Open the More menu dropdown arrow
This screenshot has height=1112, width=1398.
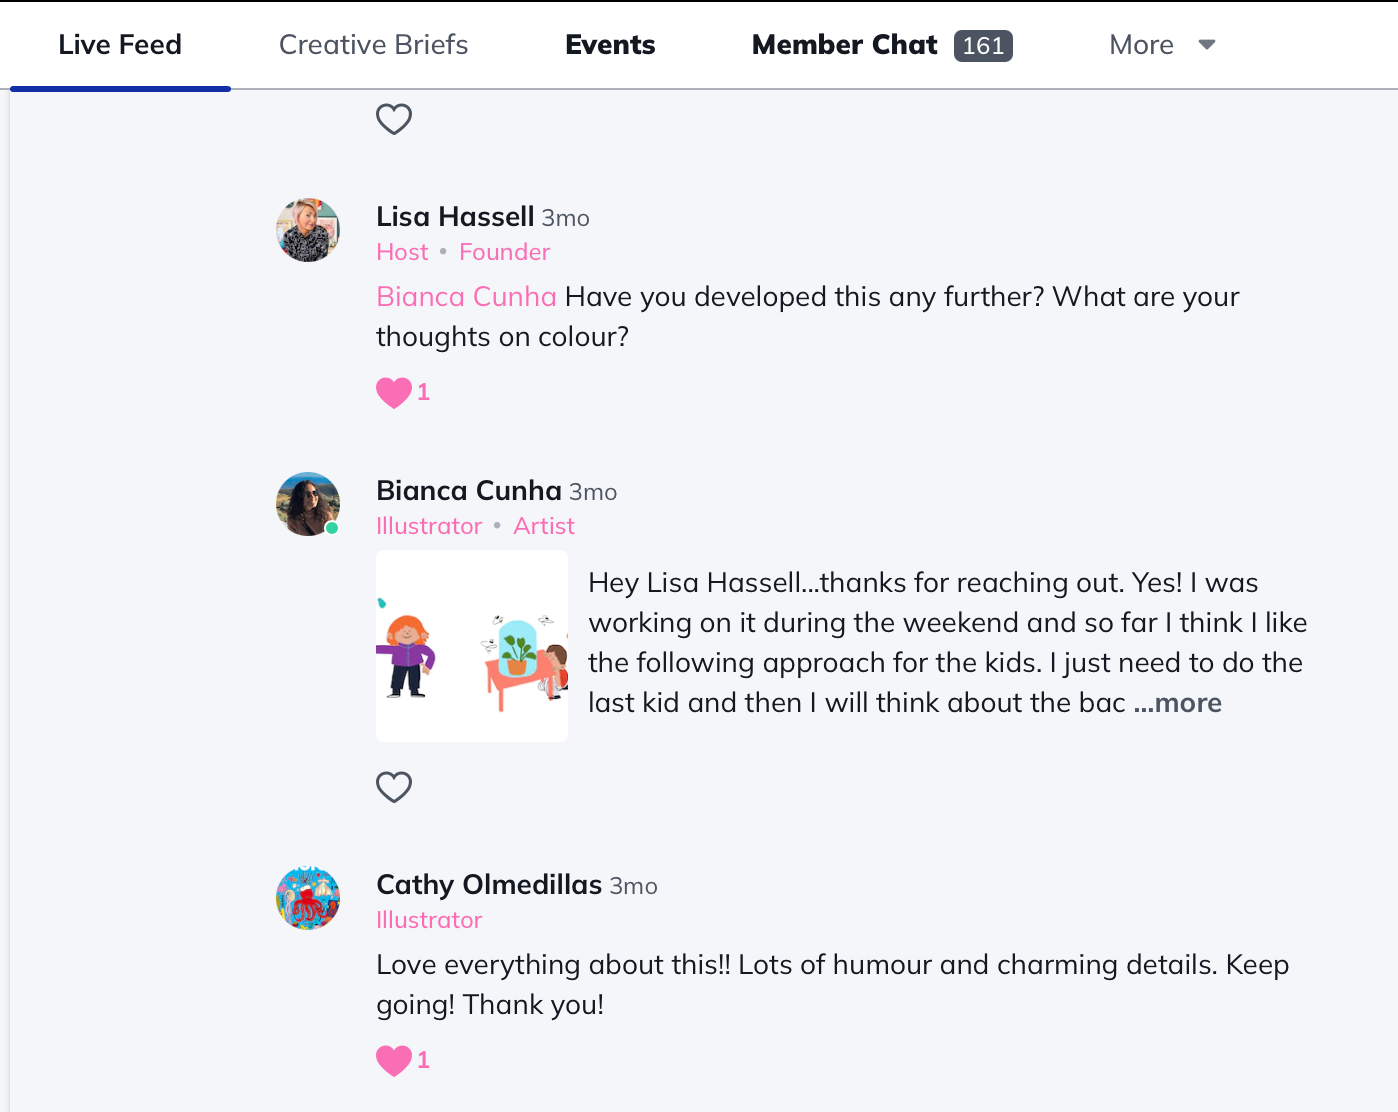(1207, 45)
